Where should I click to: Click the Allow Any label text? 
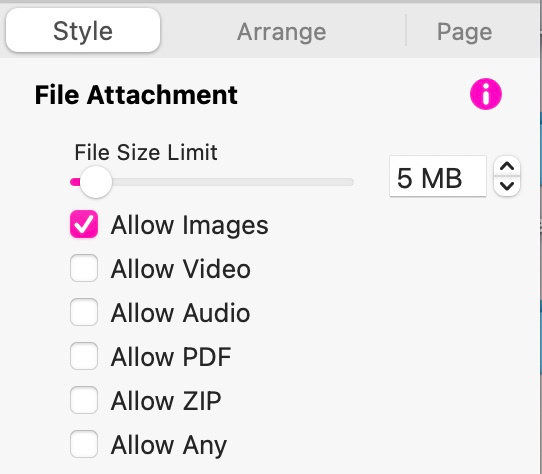pyautogui.click(x=169, y=446)
